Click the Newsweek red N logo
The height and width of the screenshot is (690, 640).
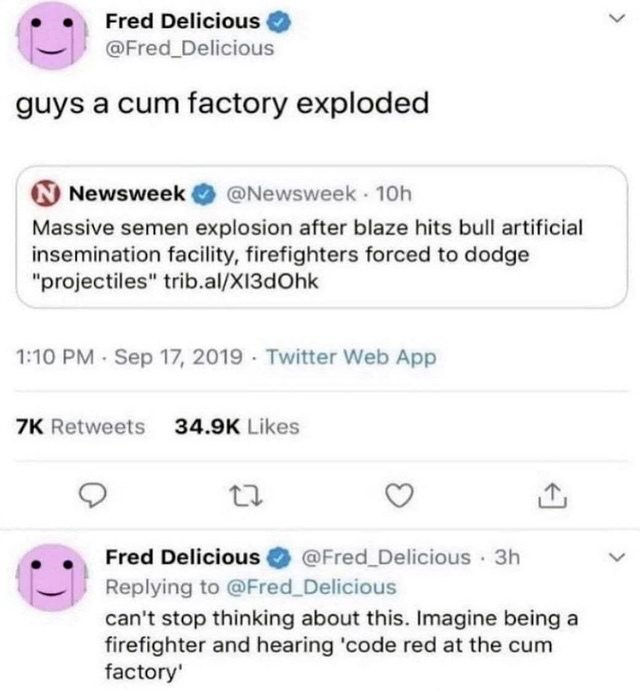[45, 194]
